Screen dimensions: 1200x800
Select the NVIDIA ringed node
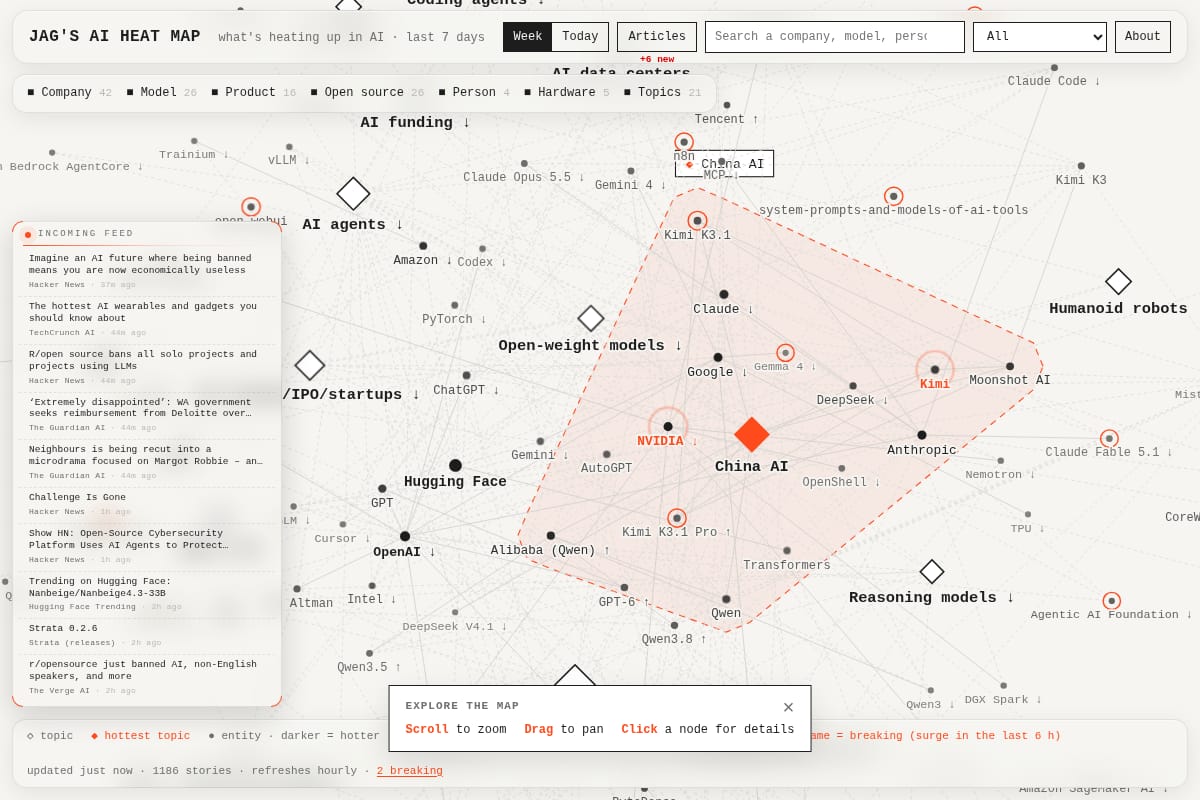click(668, 426)
